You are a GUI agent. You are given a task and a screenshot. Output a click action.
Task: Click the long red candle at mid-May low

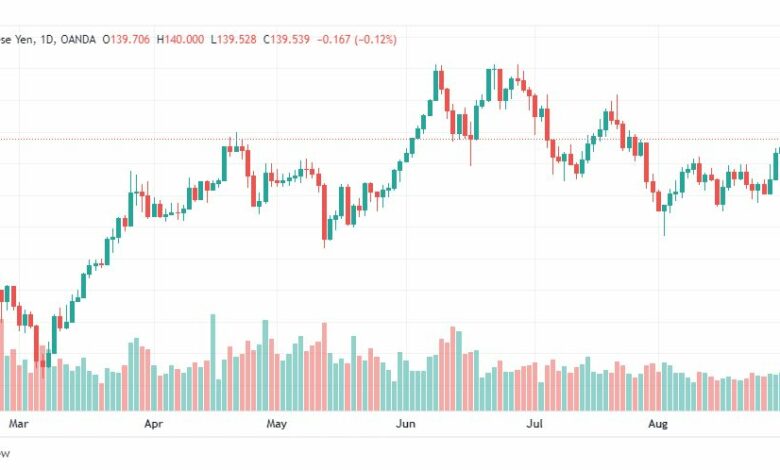click(x=324, y=212)
